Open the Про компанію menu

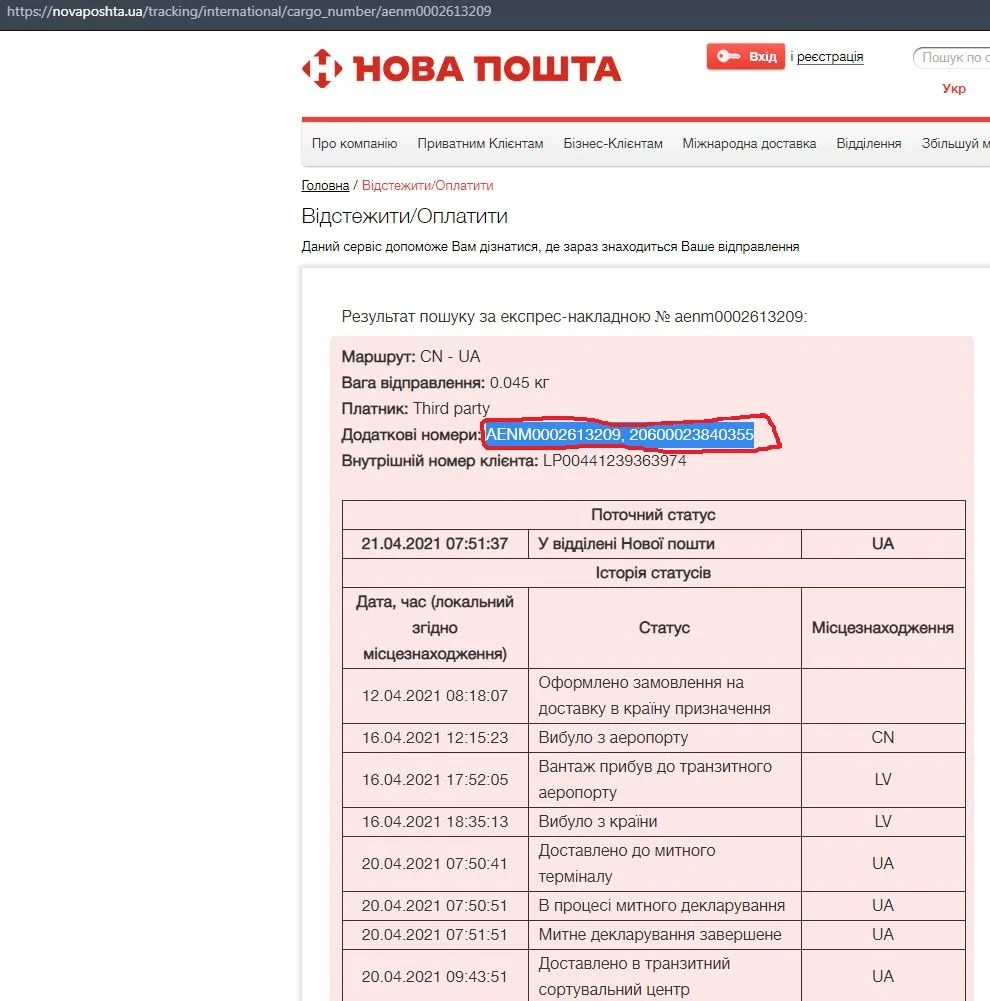point(354,144)
